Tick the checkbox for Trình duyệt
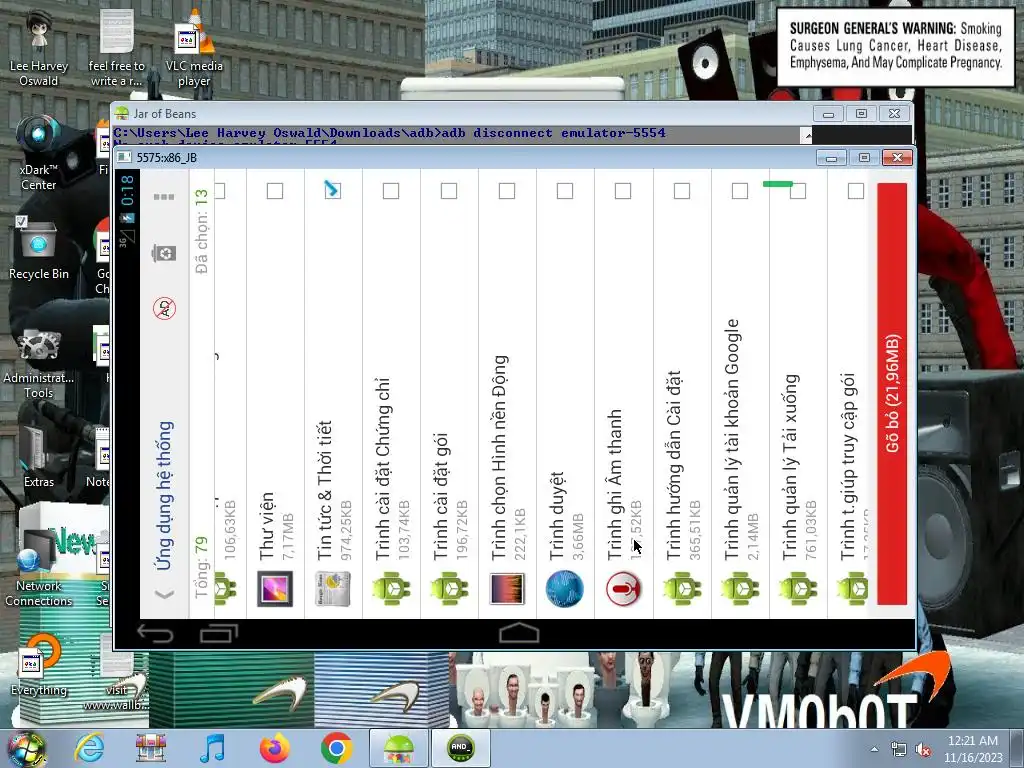This screenshot has width=1024, height=768. [x=565, y=191]
